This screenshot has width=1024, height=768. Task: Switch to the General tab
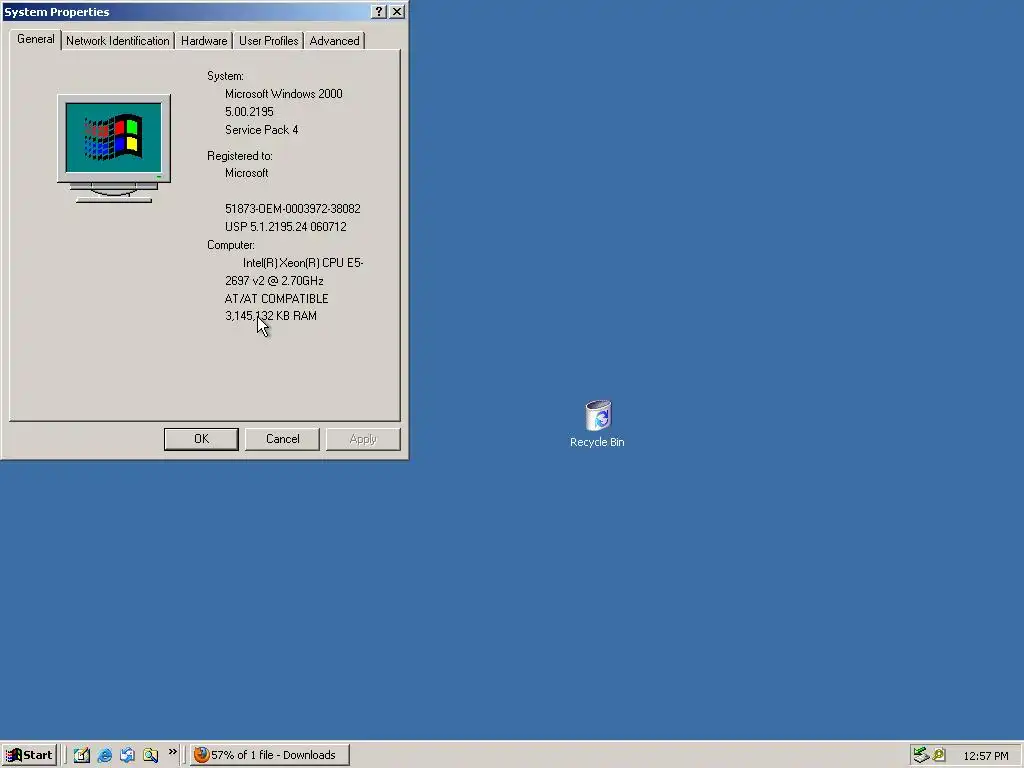[36, 39]
